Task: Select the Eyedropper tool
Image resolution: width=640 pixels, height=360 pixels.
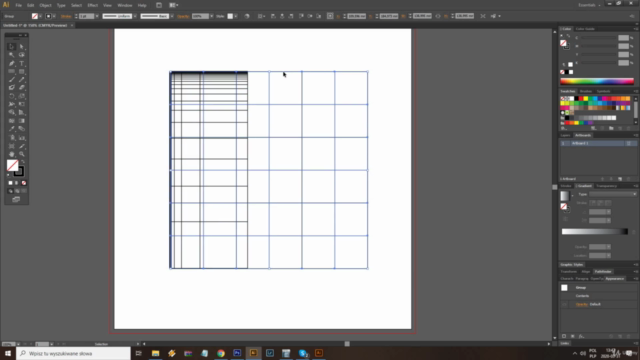Action: (11, 129)
